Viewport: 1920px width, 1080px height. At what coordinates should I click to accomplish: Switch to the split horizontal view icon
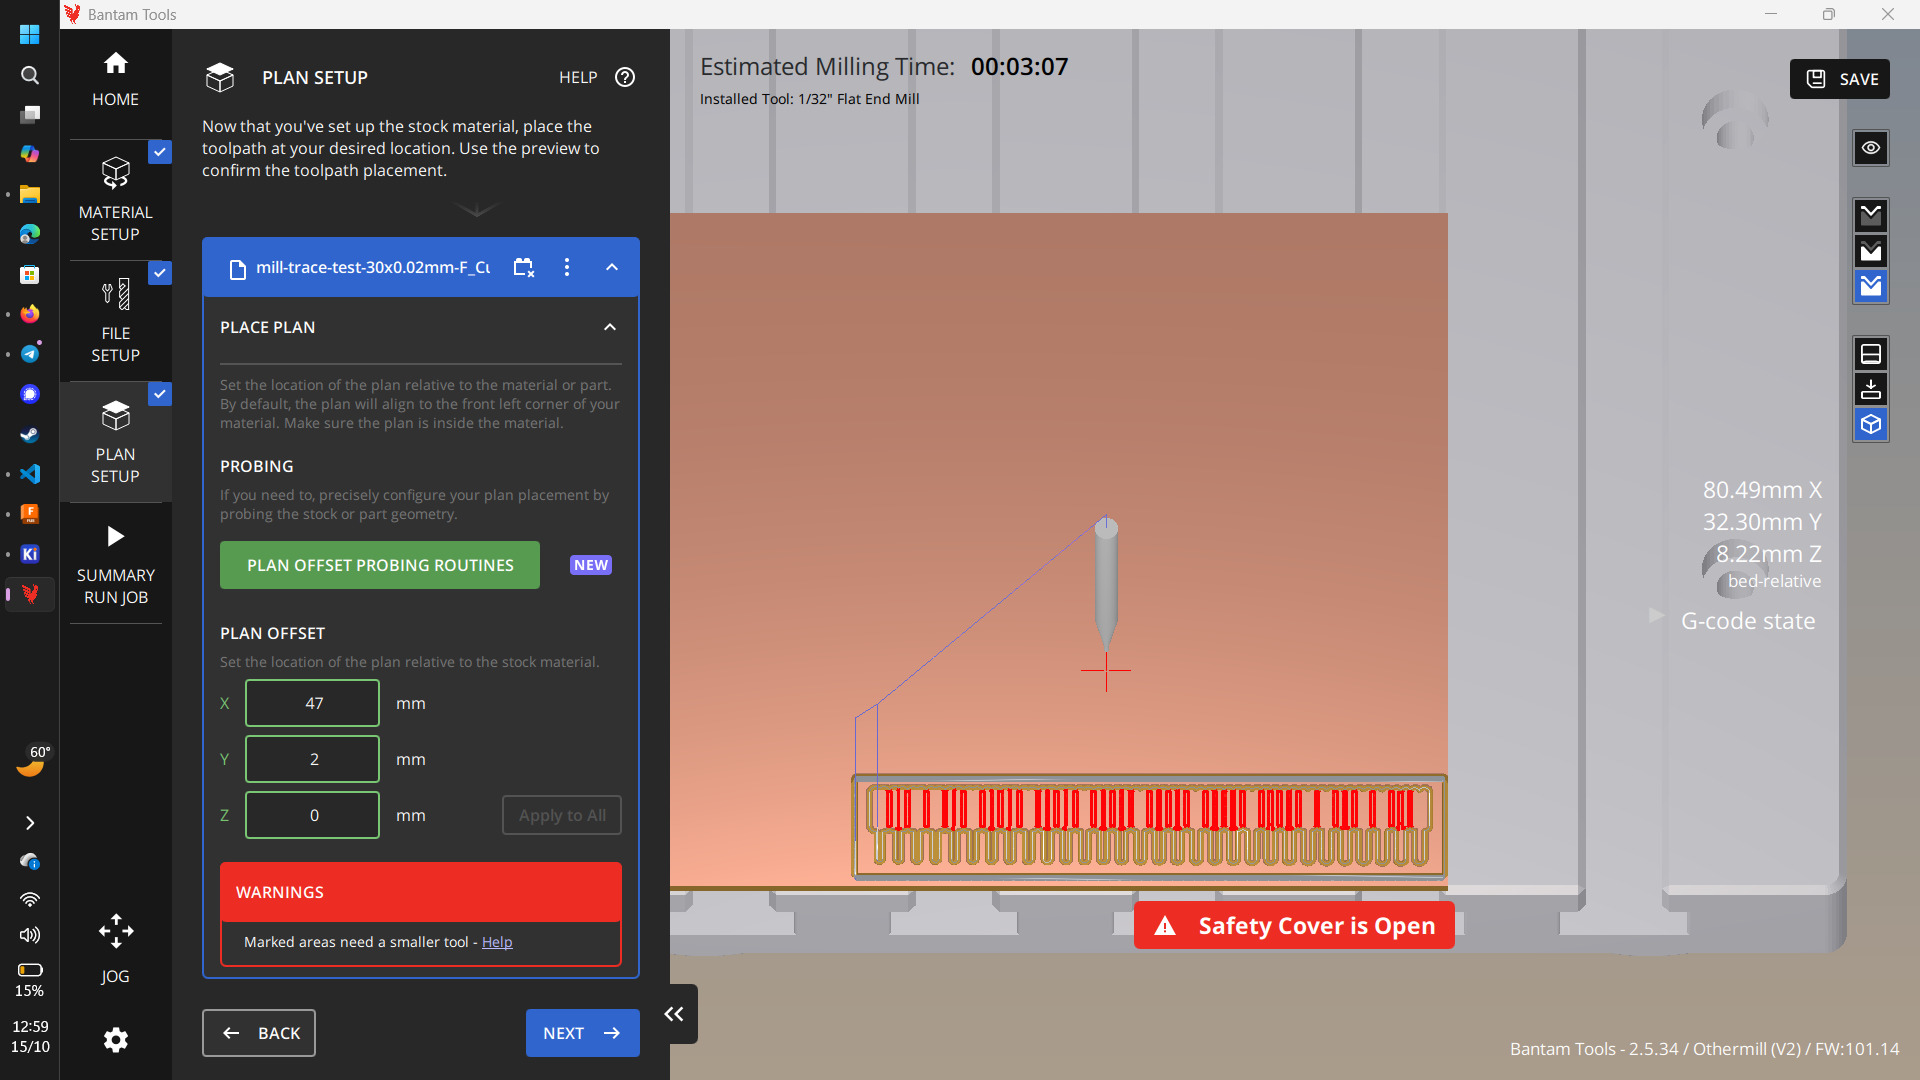pyautogui.click(x=1871, y=354)
